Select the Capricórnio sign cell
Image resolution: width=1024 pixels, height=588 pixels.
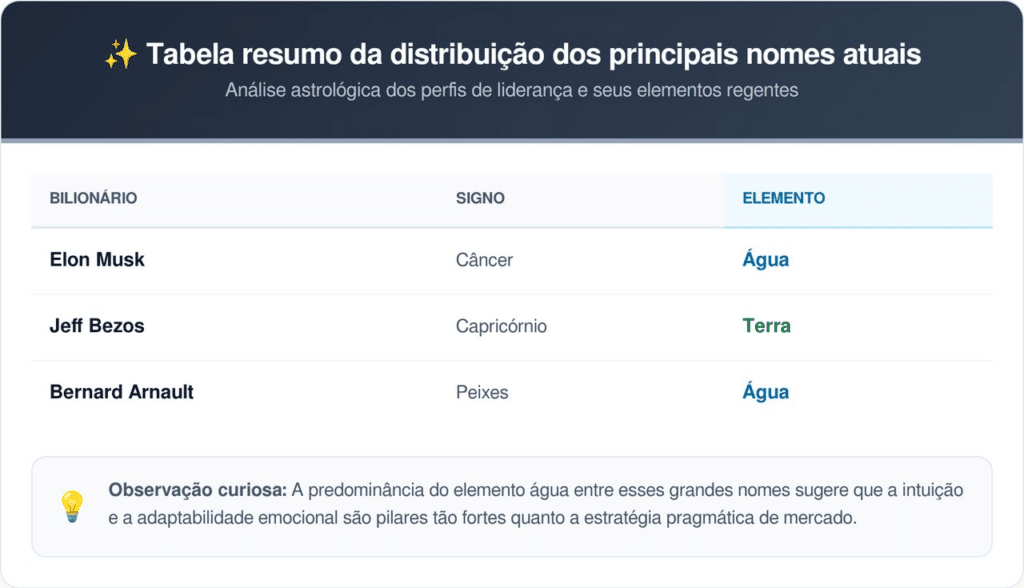coord(501,326)
